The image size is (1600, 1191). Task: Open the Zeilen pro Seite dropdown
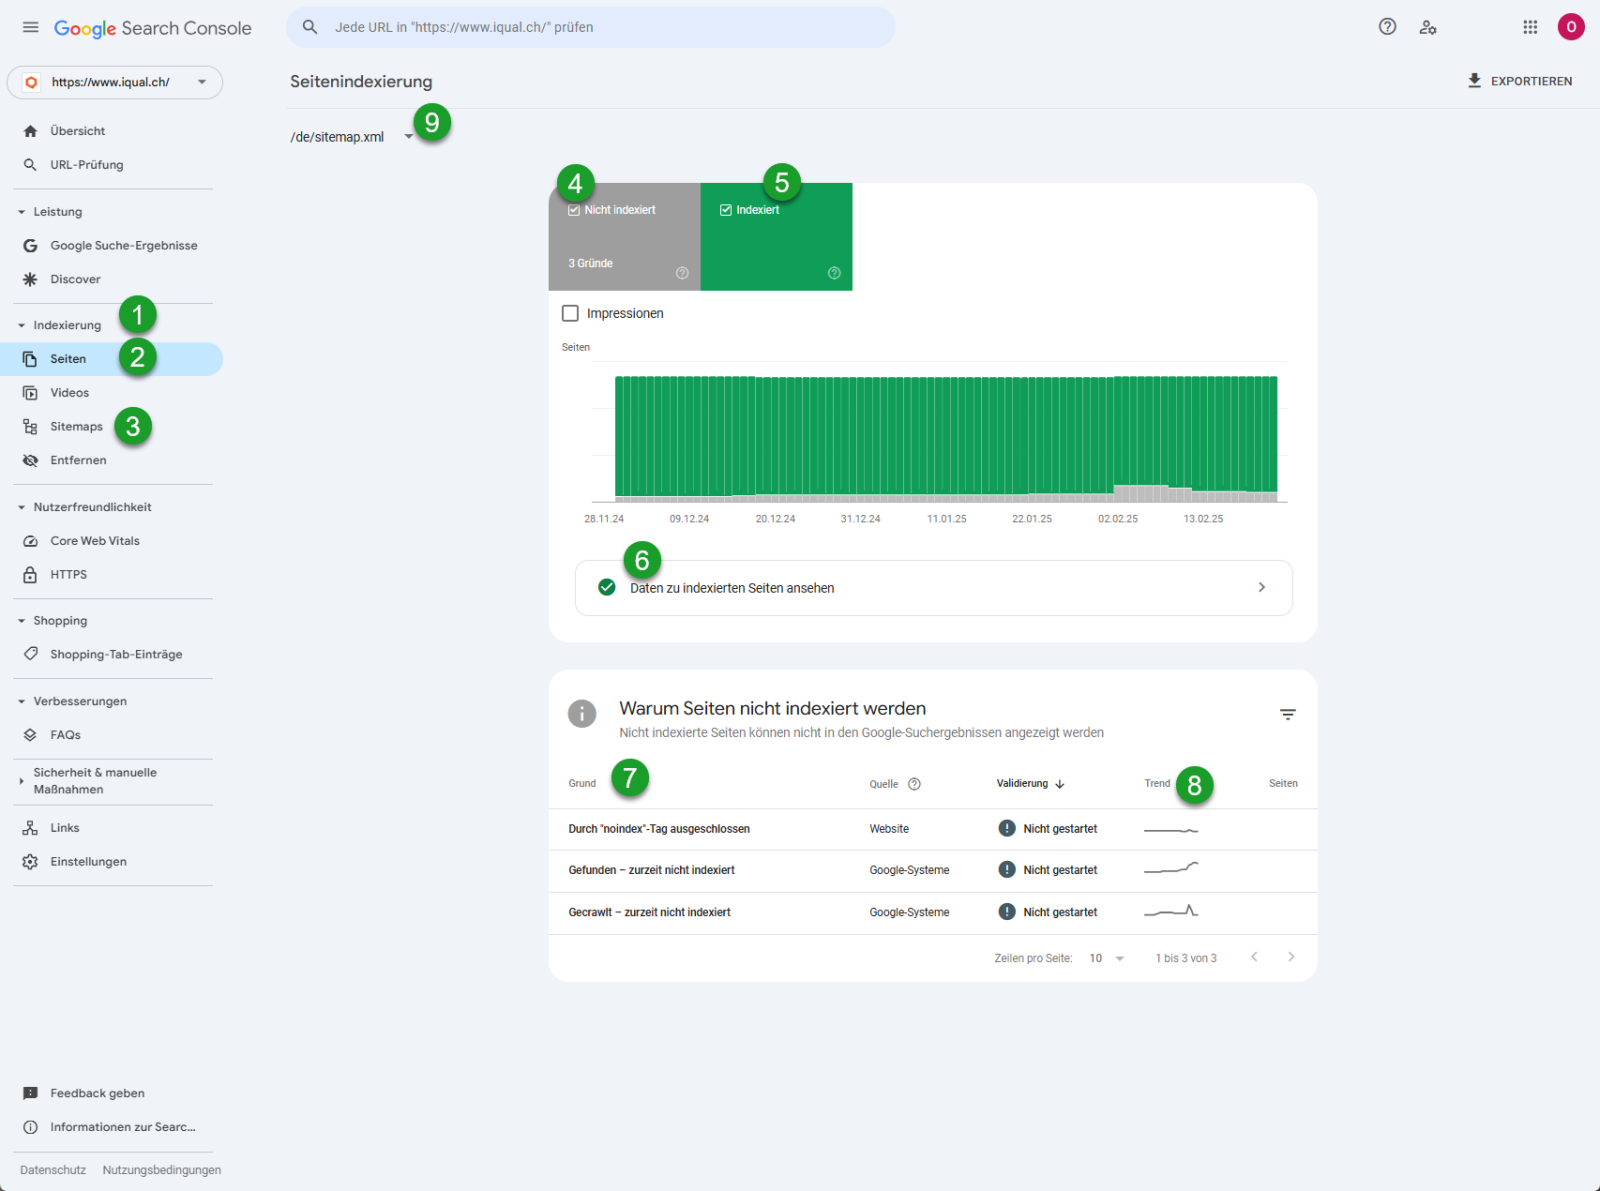tap(1107, 958)
